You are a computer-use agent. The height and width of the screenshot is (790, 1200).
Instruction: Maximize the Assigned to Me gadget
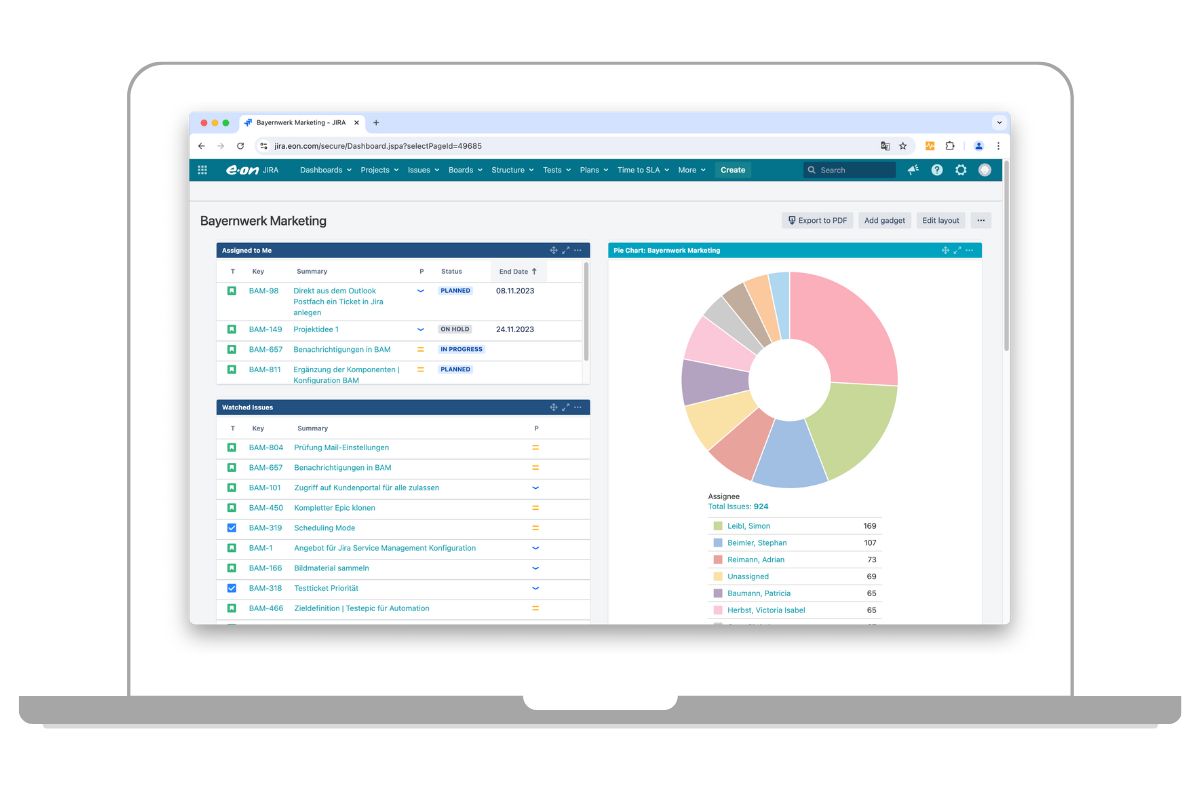[566, 250]
